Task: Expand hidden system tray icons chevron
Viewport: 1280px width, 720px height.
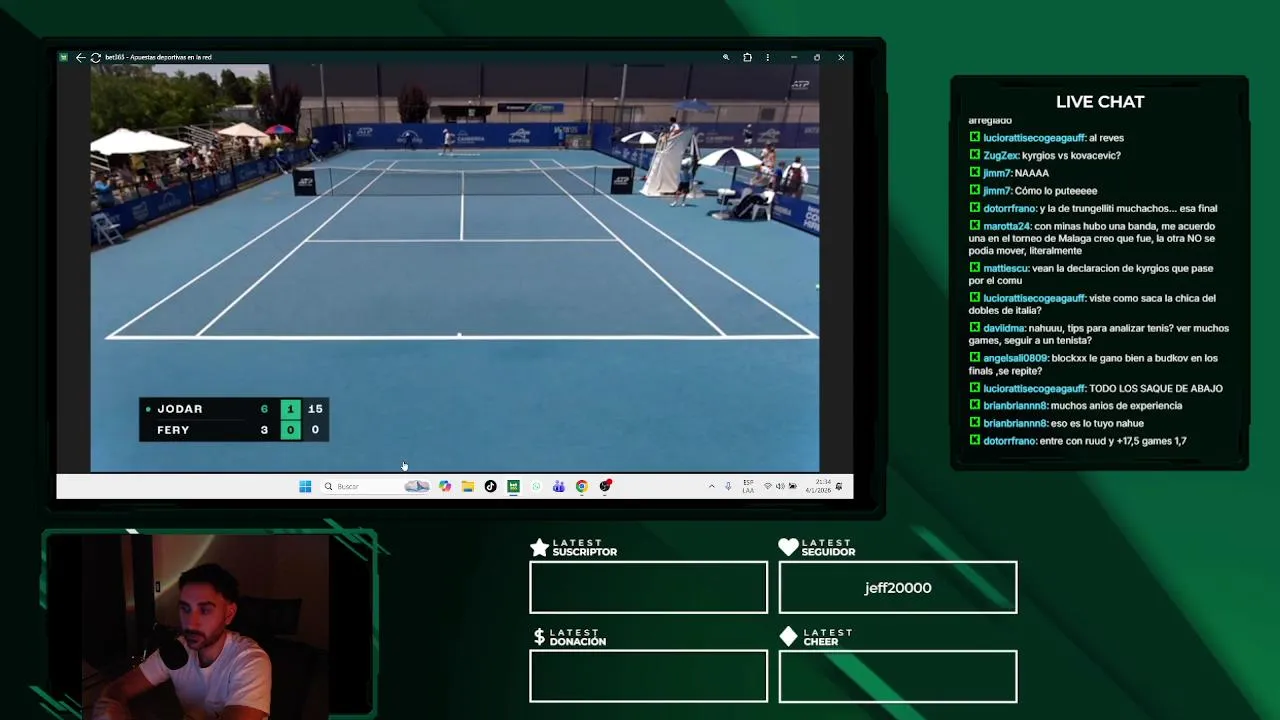Action: (x=712, y=486)
